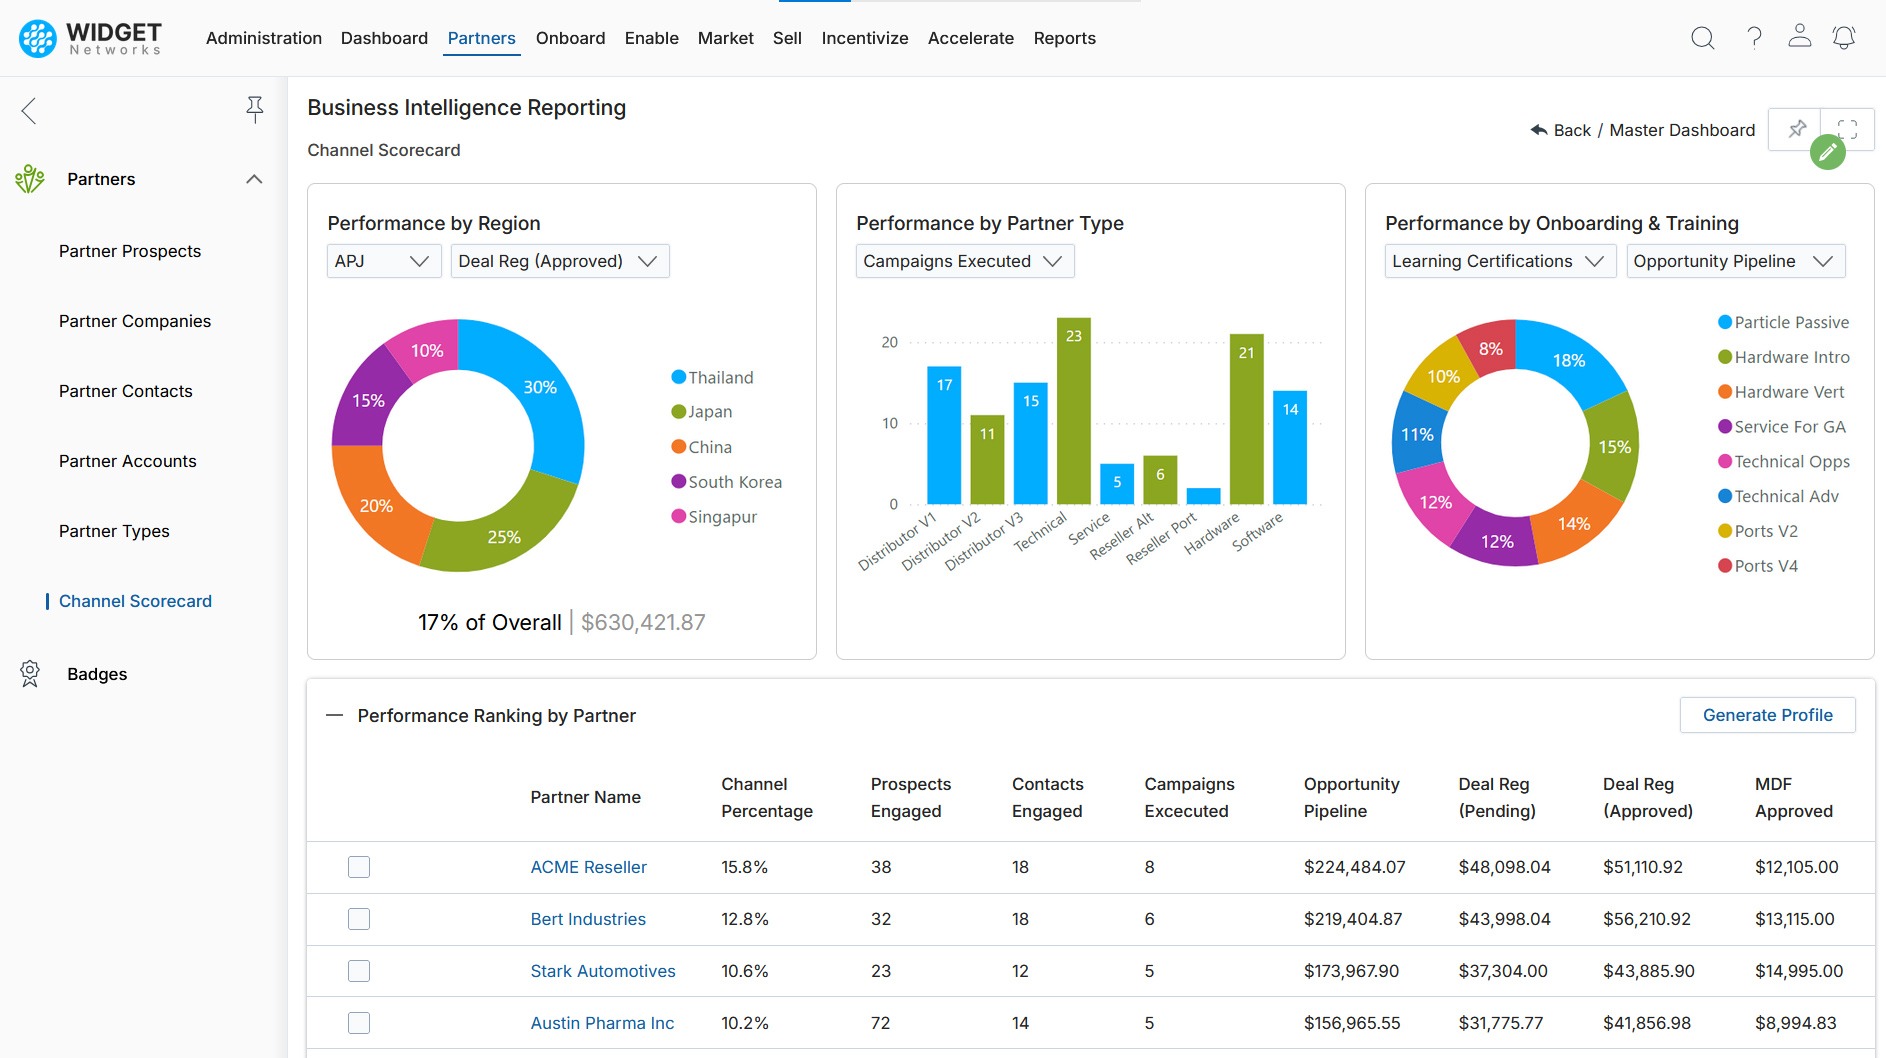1886x1058 pixels.
Task: Click South Korea legend marker
Action: point(679,482)
